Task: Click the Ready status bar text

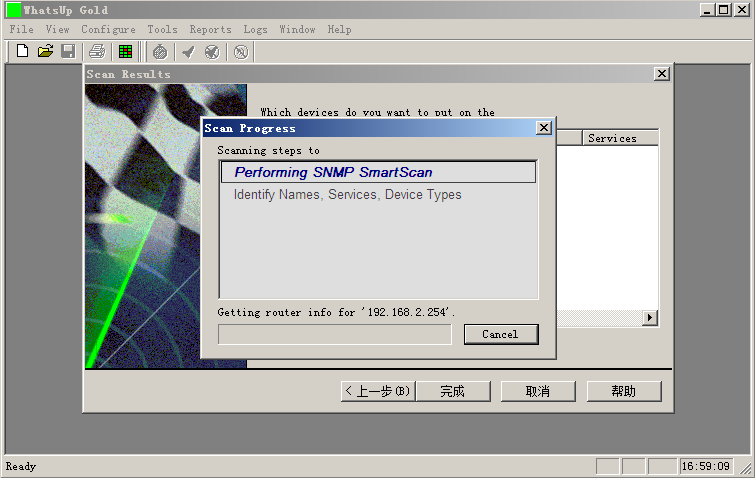Action: [x=21, y=466]
